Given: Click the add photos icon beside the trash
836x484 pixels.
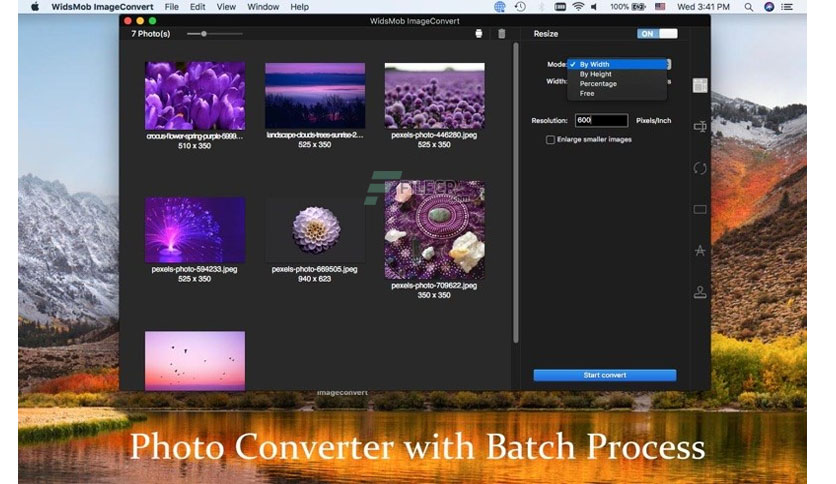Looking at the screenshot, I should (x=479, y=34).
